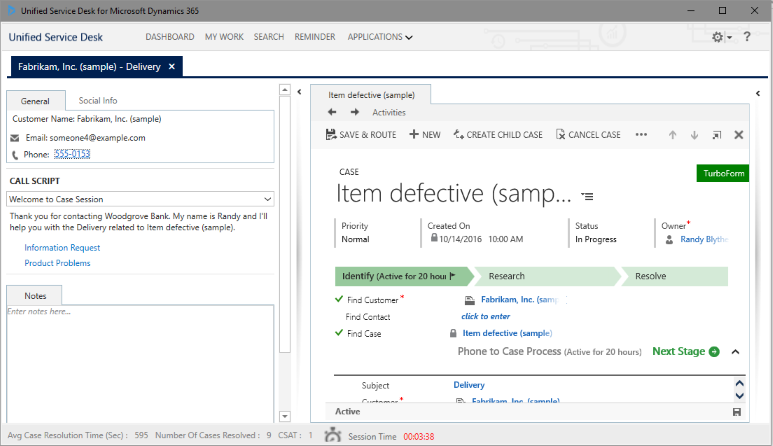Image resolution: width=773 pixels, height=446 pixels.
Task: Click the Created On lock icon
Action: 434,238
